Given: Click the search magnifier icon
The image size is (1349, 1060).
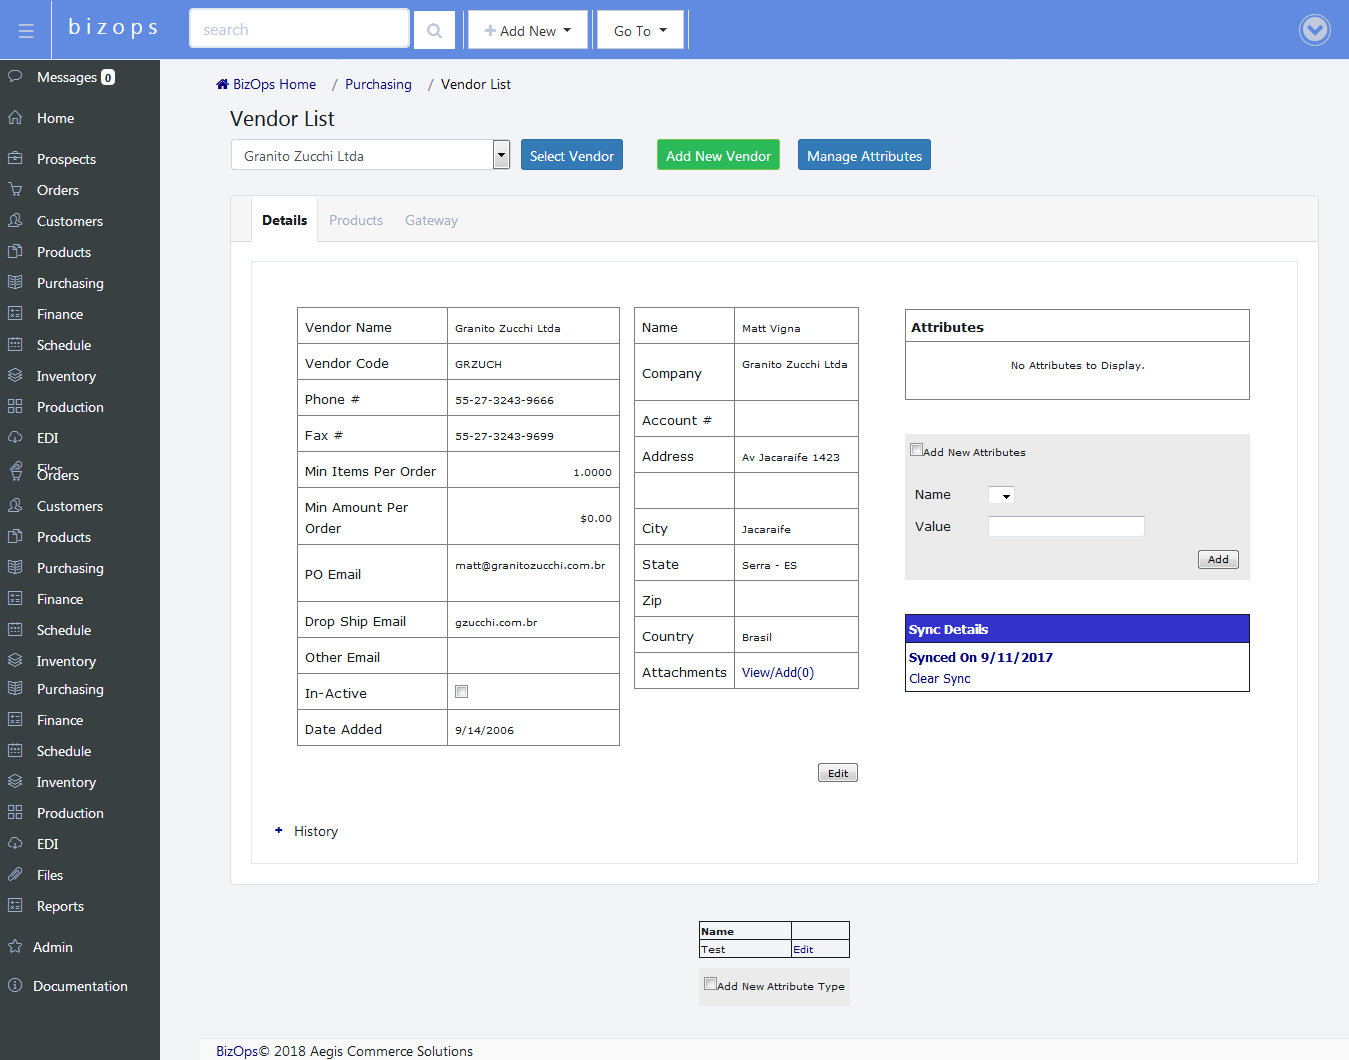Looking at the screenshot, I should click(434, 31).
